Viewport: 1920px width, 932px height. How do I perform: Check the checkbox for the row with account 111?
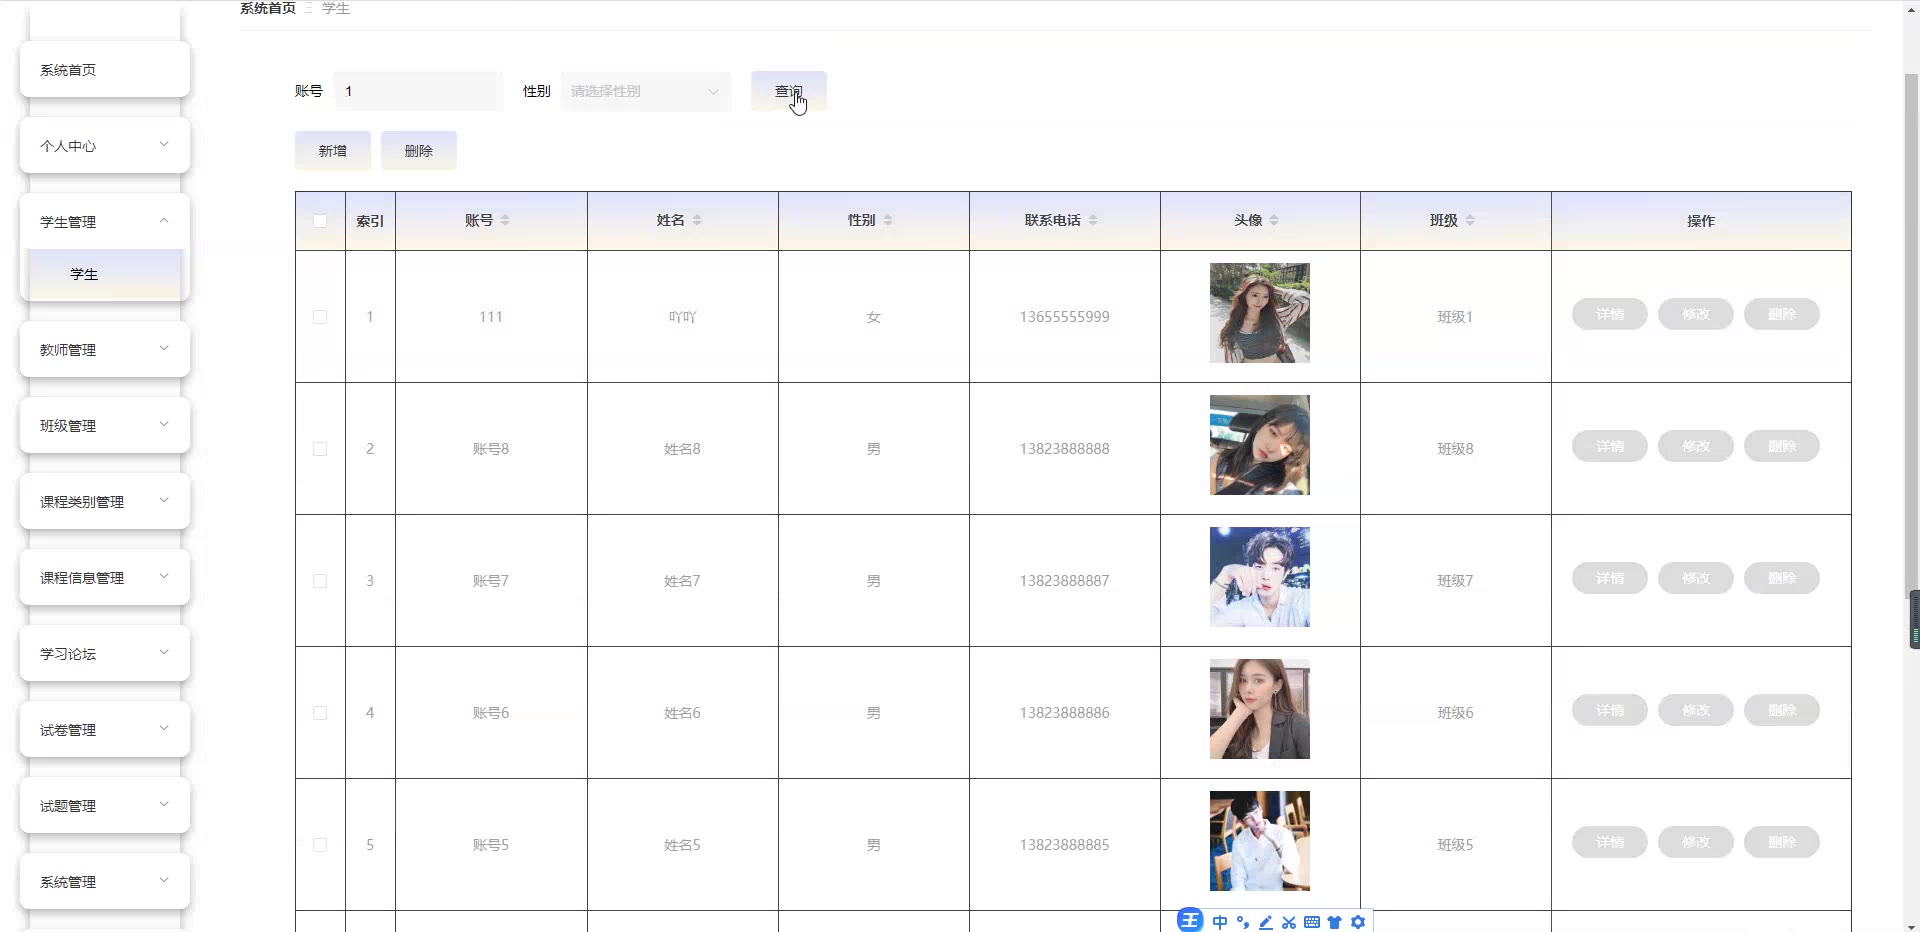(x=320, y=317)
